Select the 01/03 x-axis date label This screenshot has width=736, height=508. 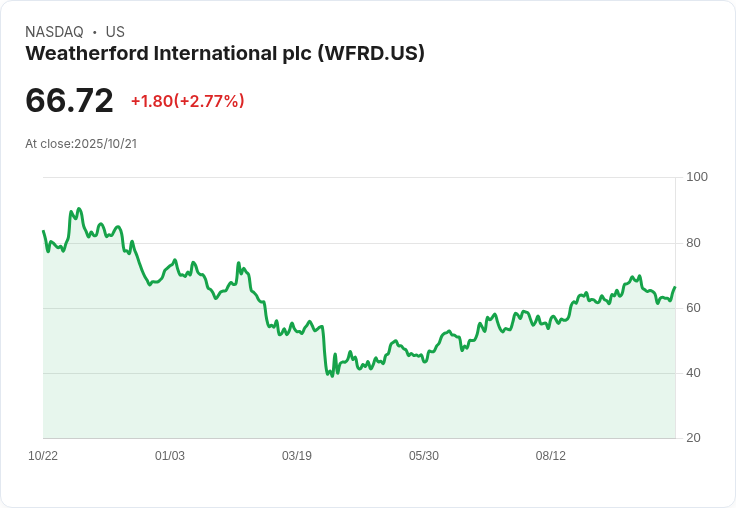coord(170,456)
